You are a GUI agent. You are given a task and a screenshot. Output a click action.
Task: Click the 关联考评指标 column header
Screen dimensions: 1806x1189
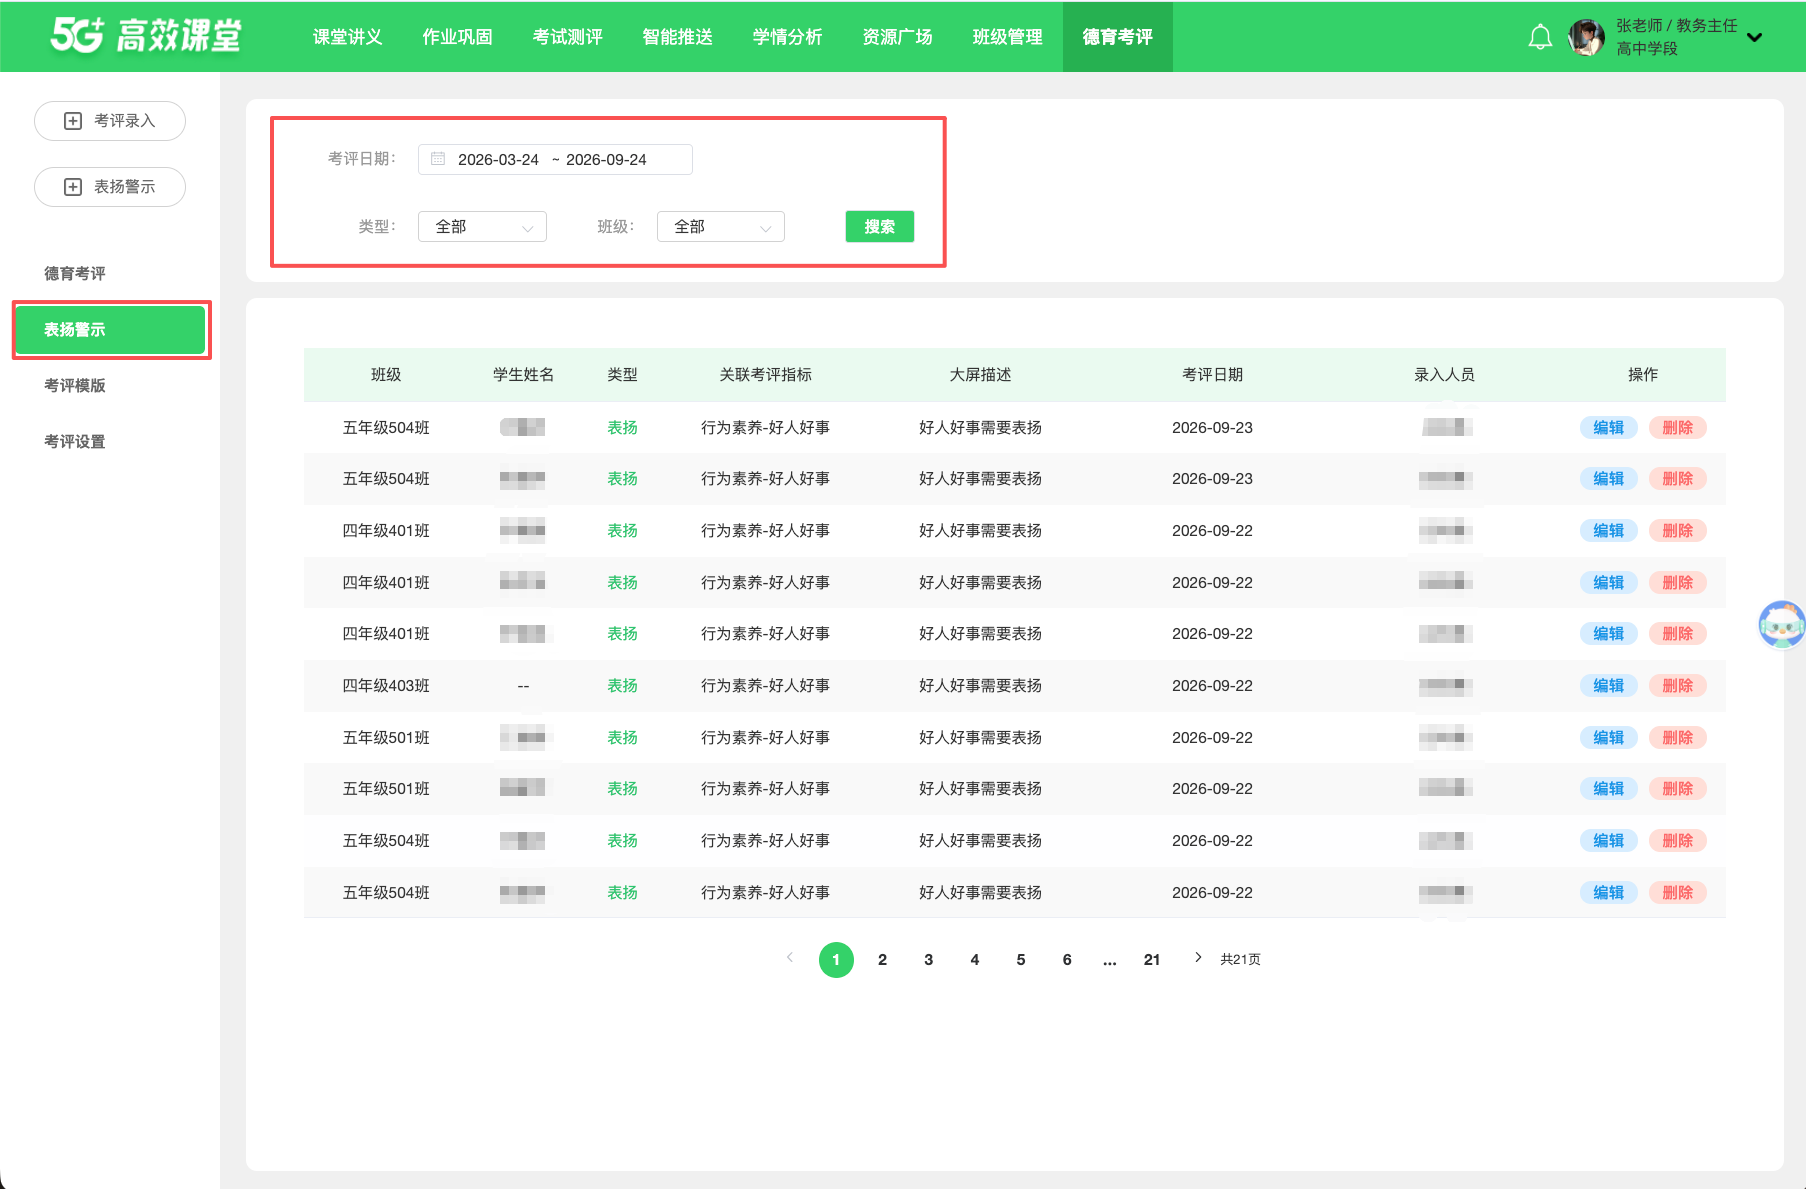tap(765, 375)
